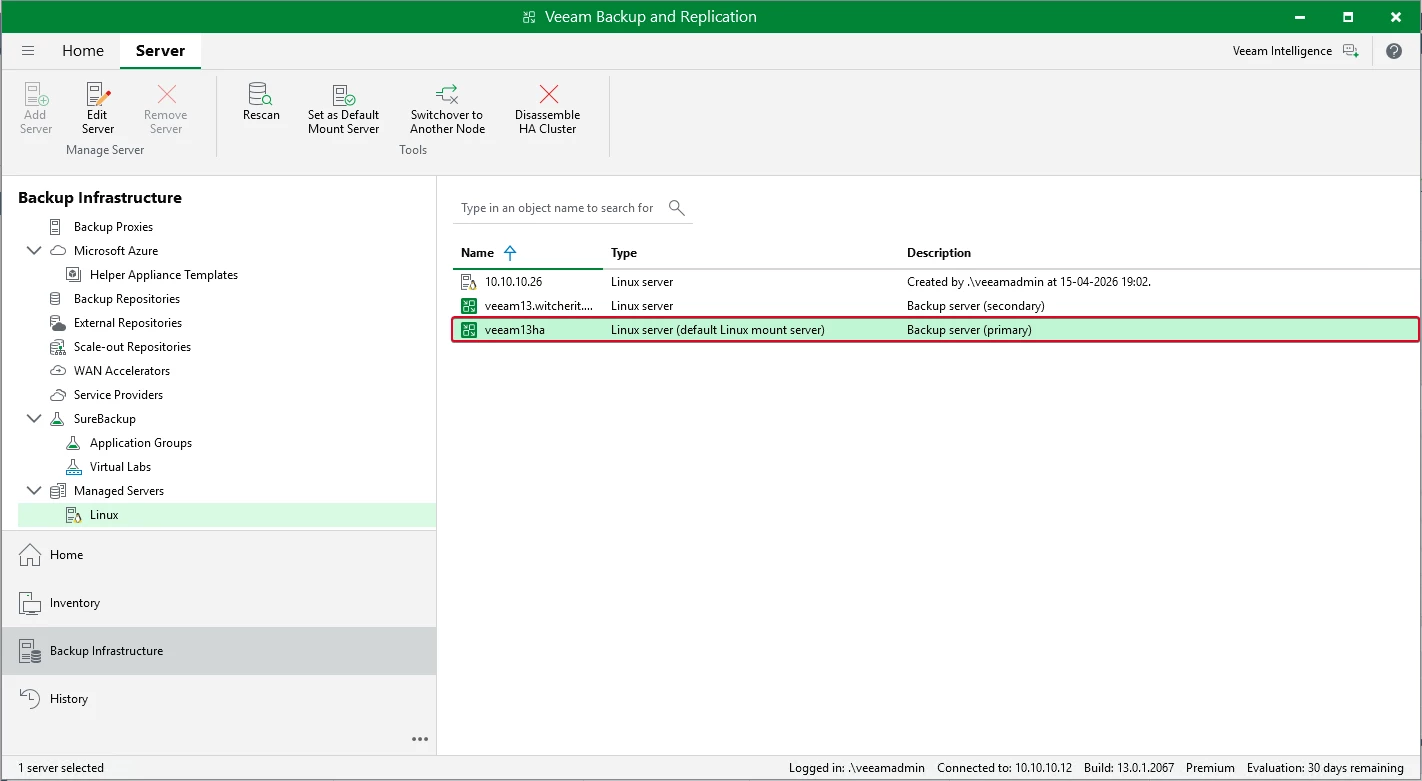Go to the Home navigation pane
The image size is (1422, 781).
pos(219,555)
